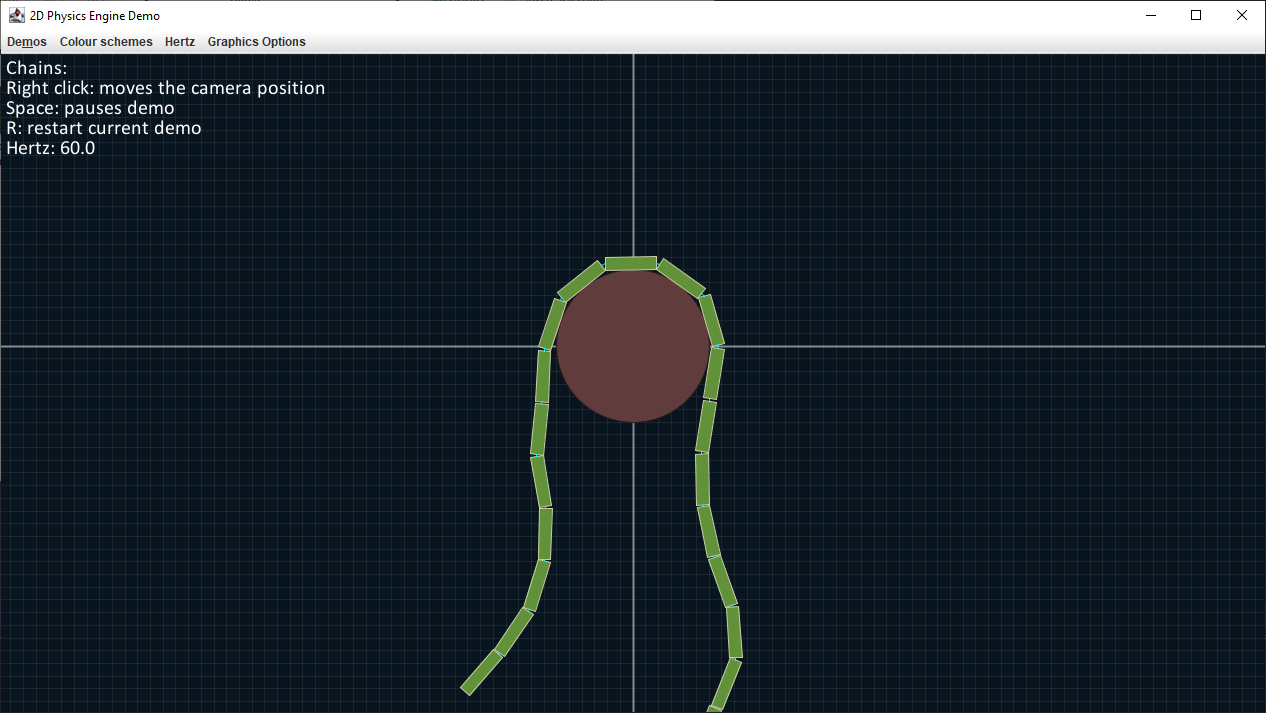The width and height of the screenshot is (1266, 713).
Task: Open the Hertz menu
Action: tap(180, 42)
